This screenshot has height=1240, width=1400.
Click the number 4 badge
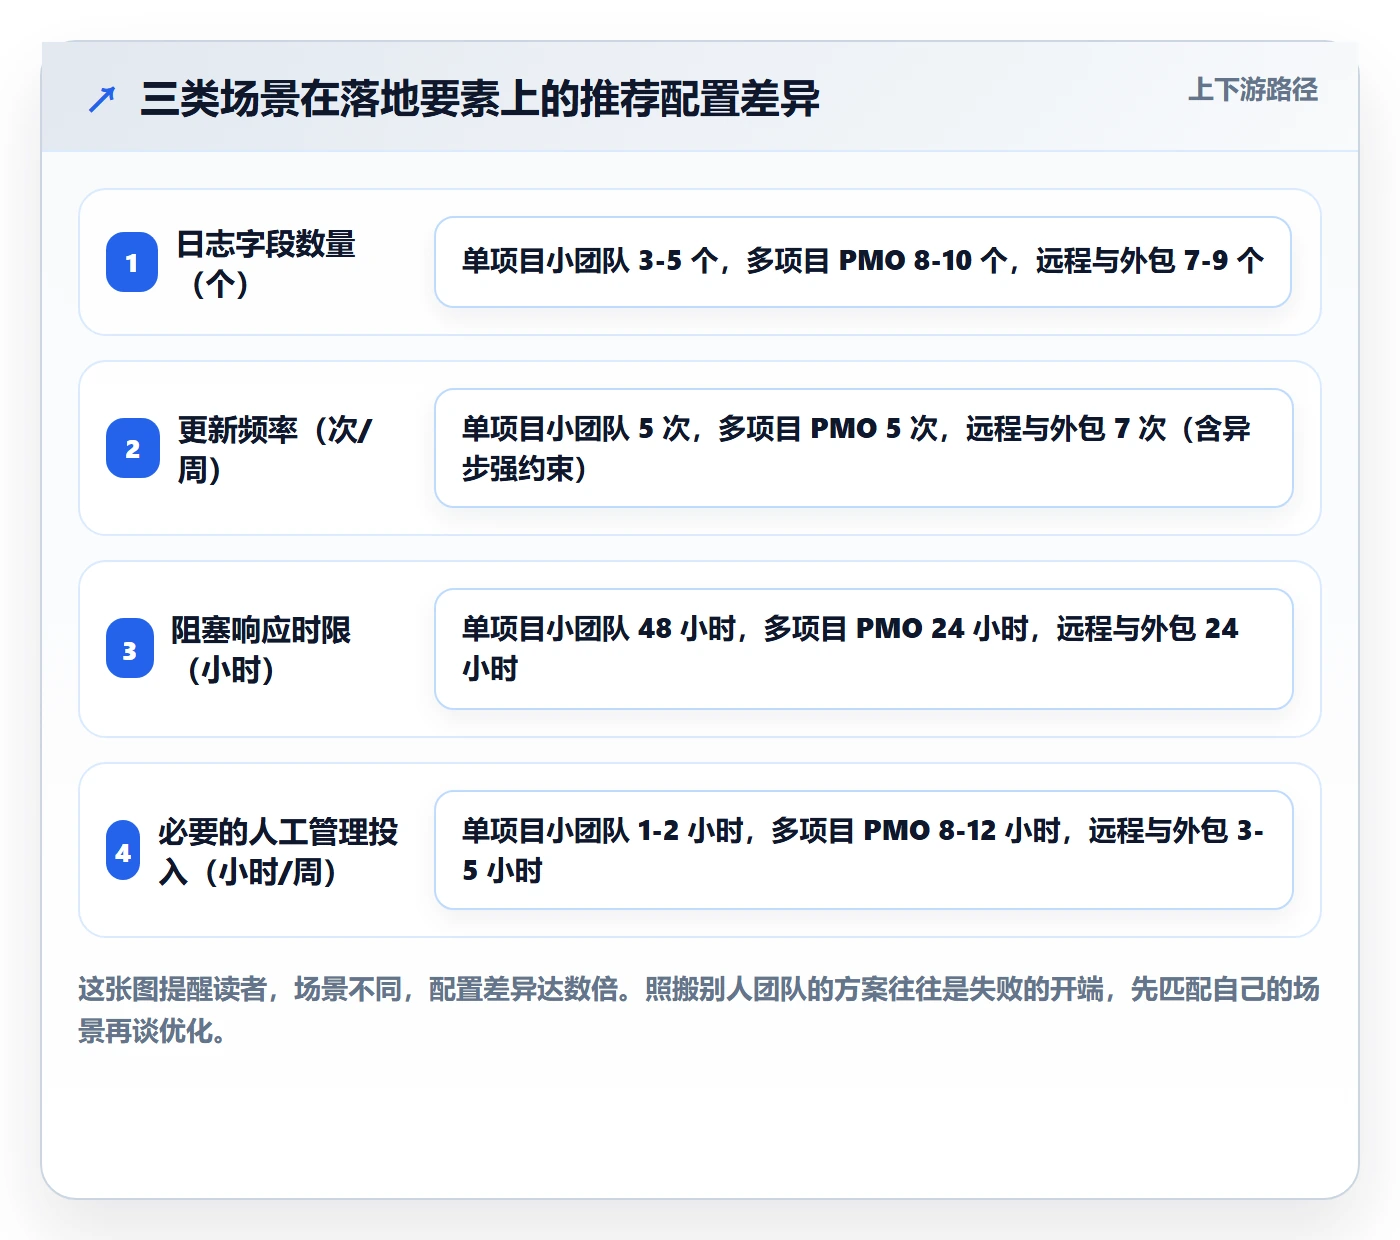point(123,850)
